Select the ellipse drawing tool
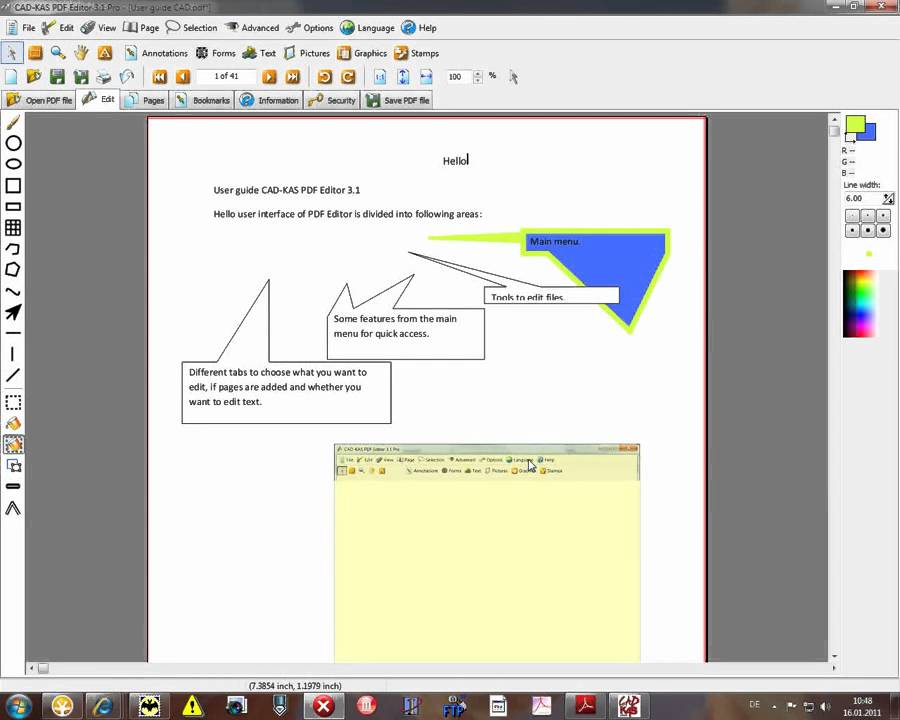900x720 pixels. [x=13, y=164]
